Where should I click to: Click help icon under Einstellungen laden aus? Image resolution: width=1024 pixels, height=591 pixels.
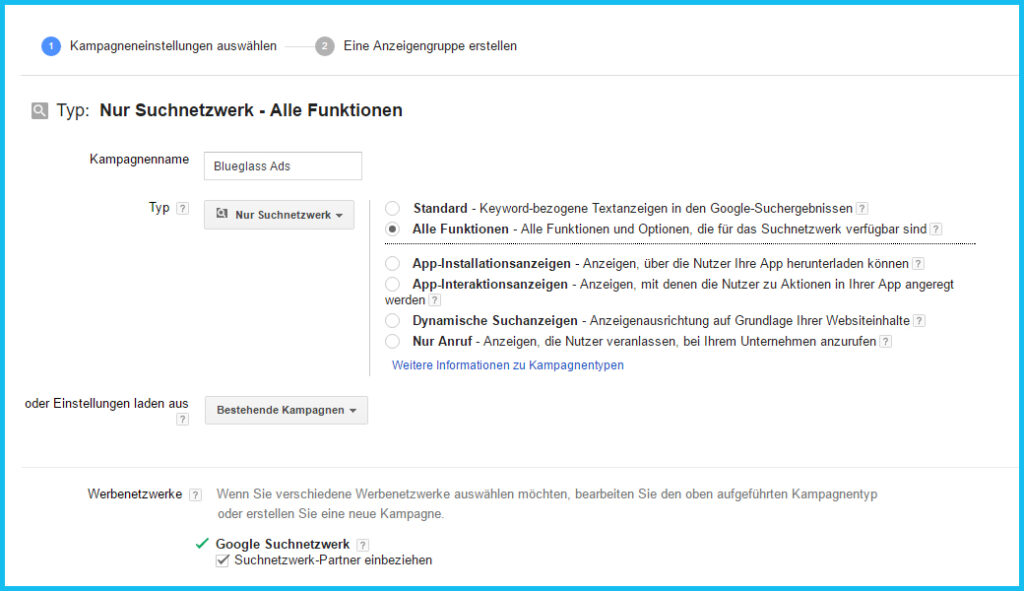point(182,420)
